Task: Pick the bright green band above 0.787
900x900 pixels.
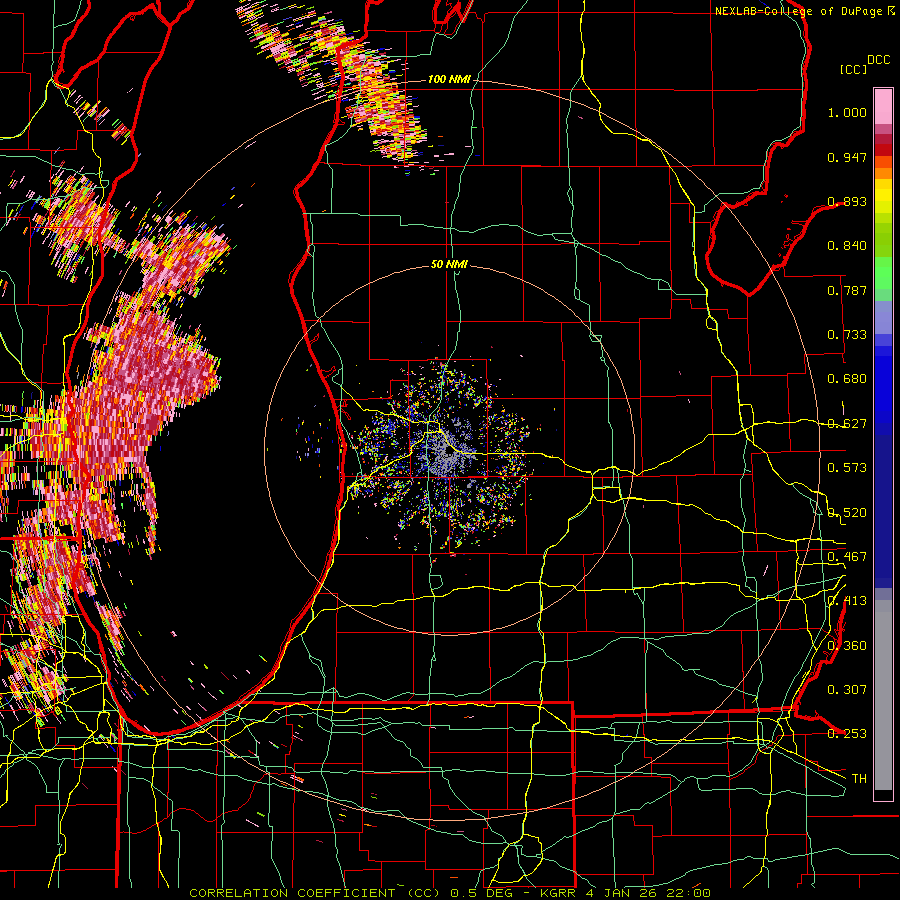Action: click(883, 272)
